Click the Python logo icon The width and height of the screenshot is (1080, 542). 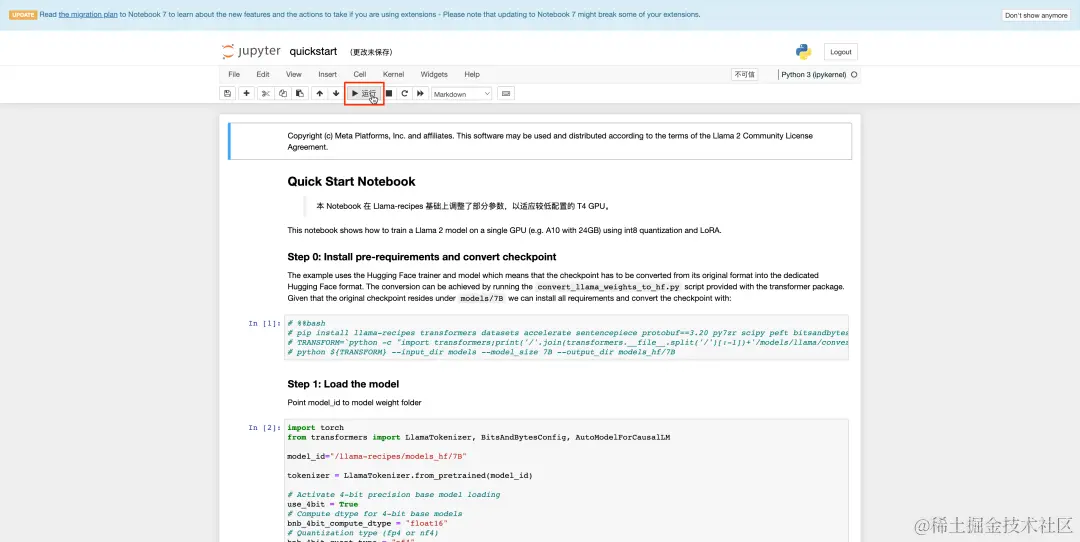(x=803, y=52)
